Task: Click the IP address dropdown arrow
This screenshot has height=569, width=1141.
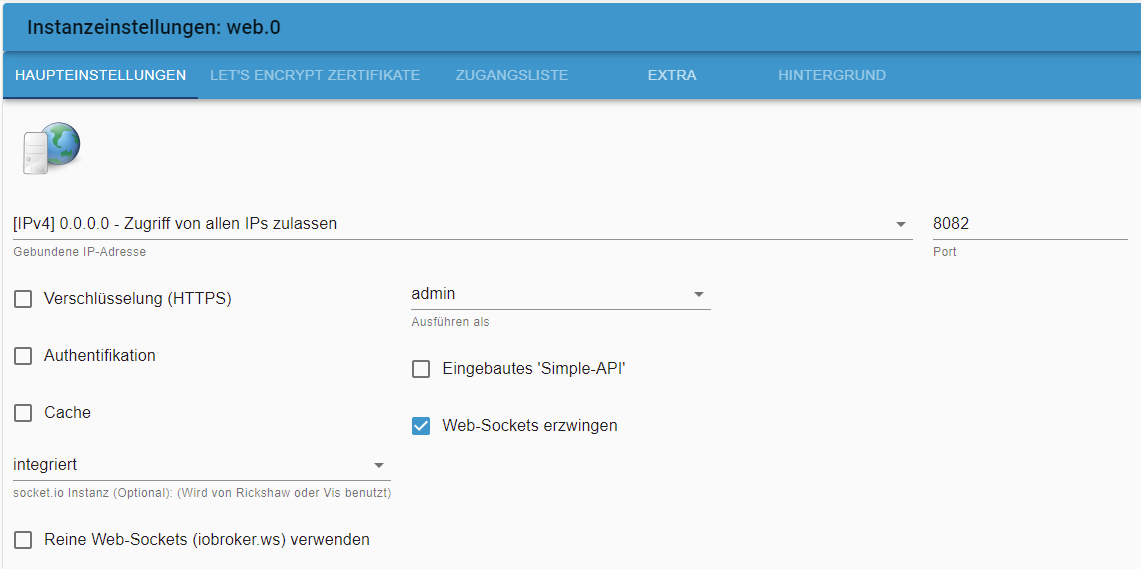Action: coord(901,225)
